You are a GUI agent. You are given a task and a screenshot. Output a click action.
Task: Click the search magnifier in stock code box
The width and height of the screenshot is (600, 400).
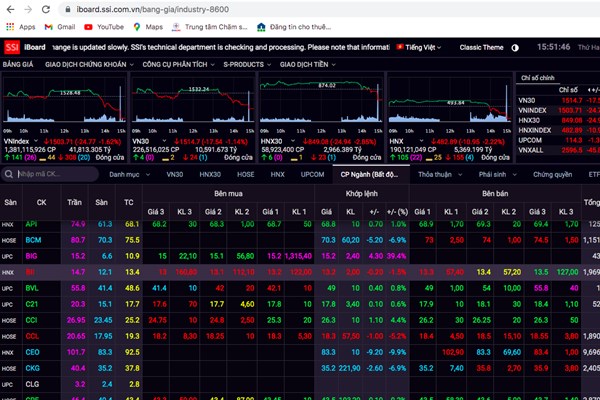10,174
